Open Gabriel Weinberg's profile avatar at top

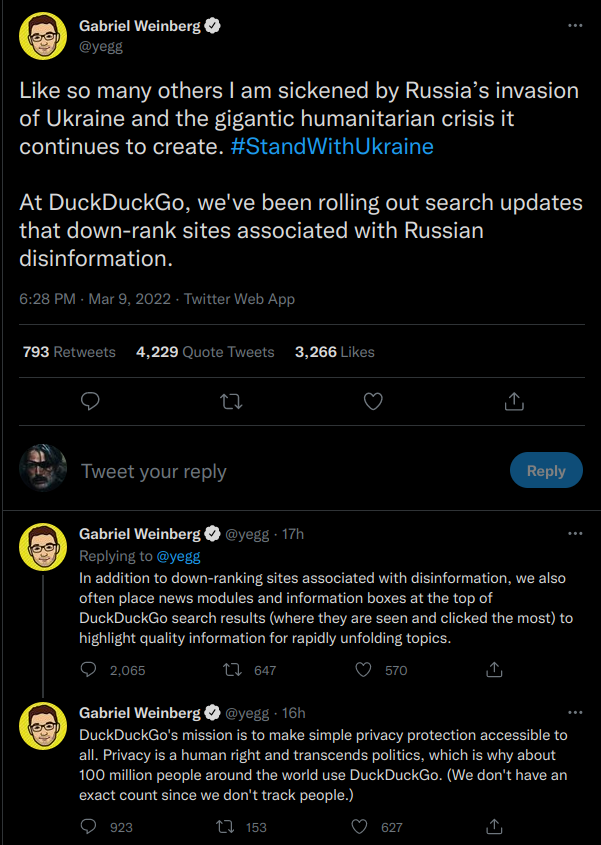(x=44, y=37)
